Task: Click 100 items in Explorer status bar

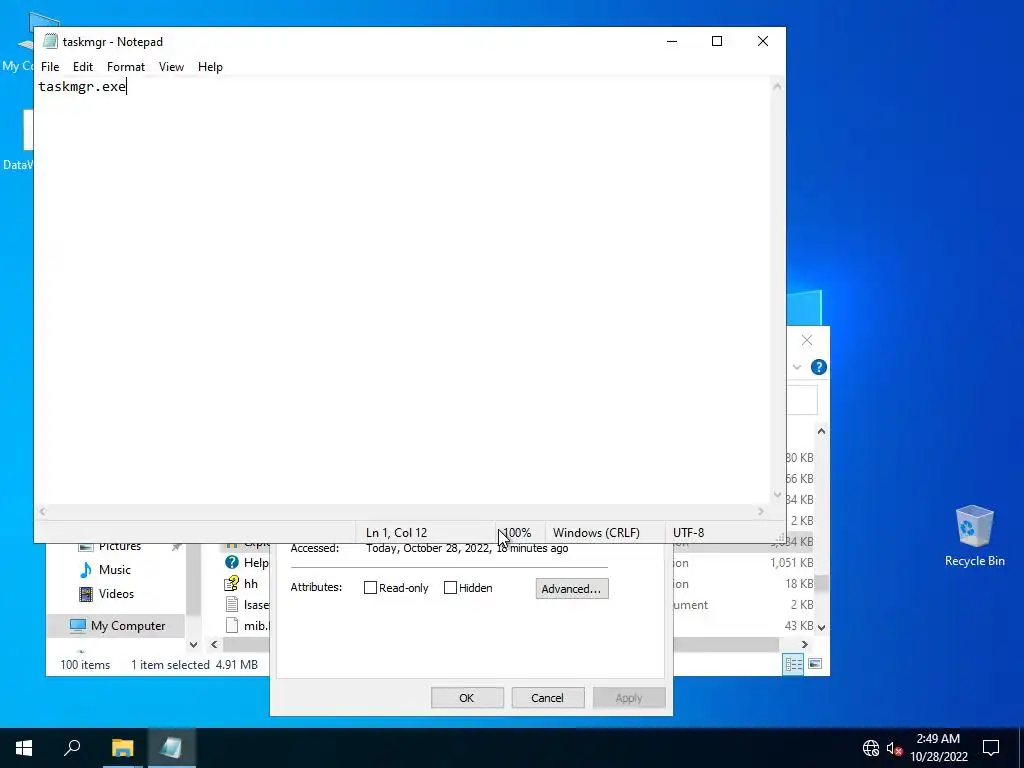Action: click(x=85, y=665)
